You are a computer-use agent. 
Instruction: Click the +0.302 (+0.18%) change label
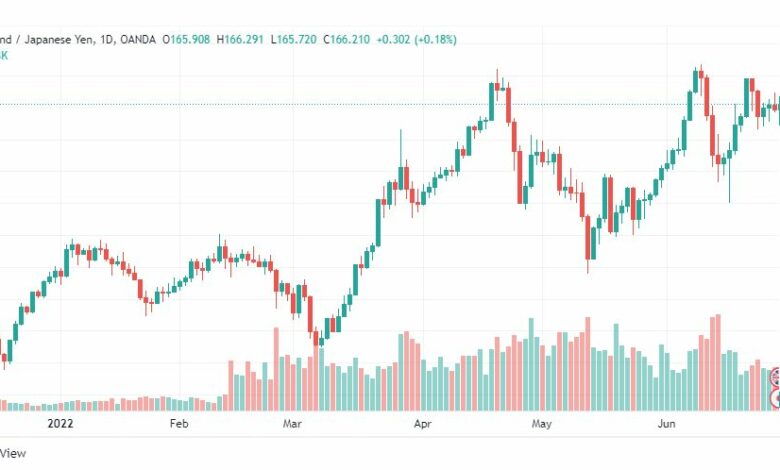(416, 39)
